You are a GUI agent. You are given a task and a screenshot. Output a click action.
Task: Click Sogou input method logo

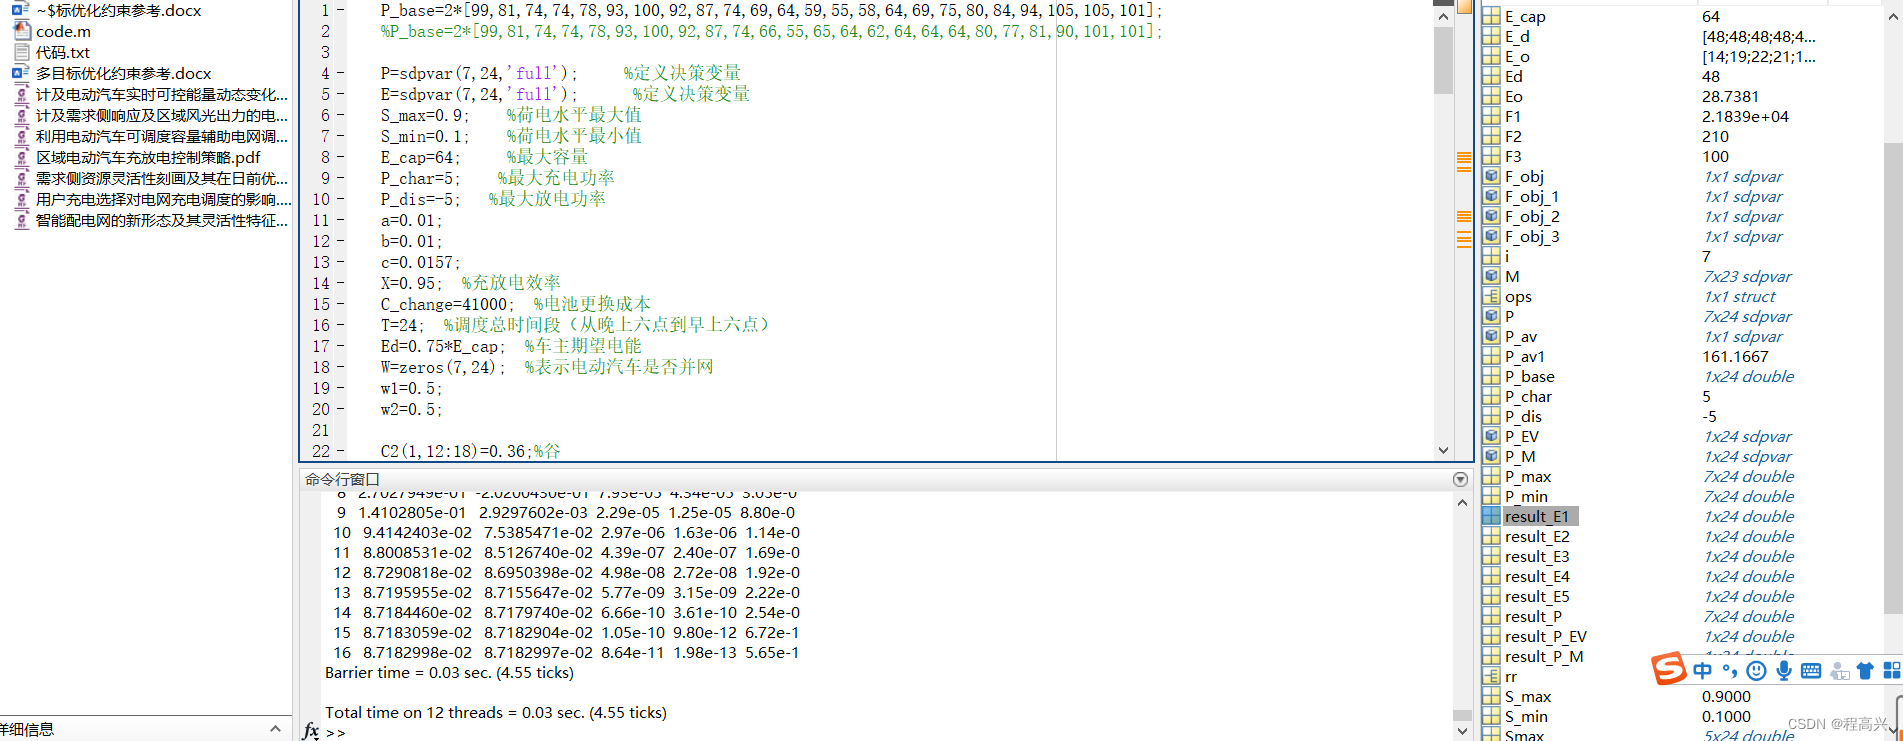1669,669
